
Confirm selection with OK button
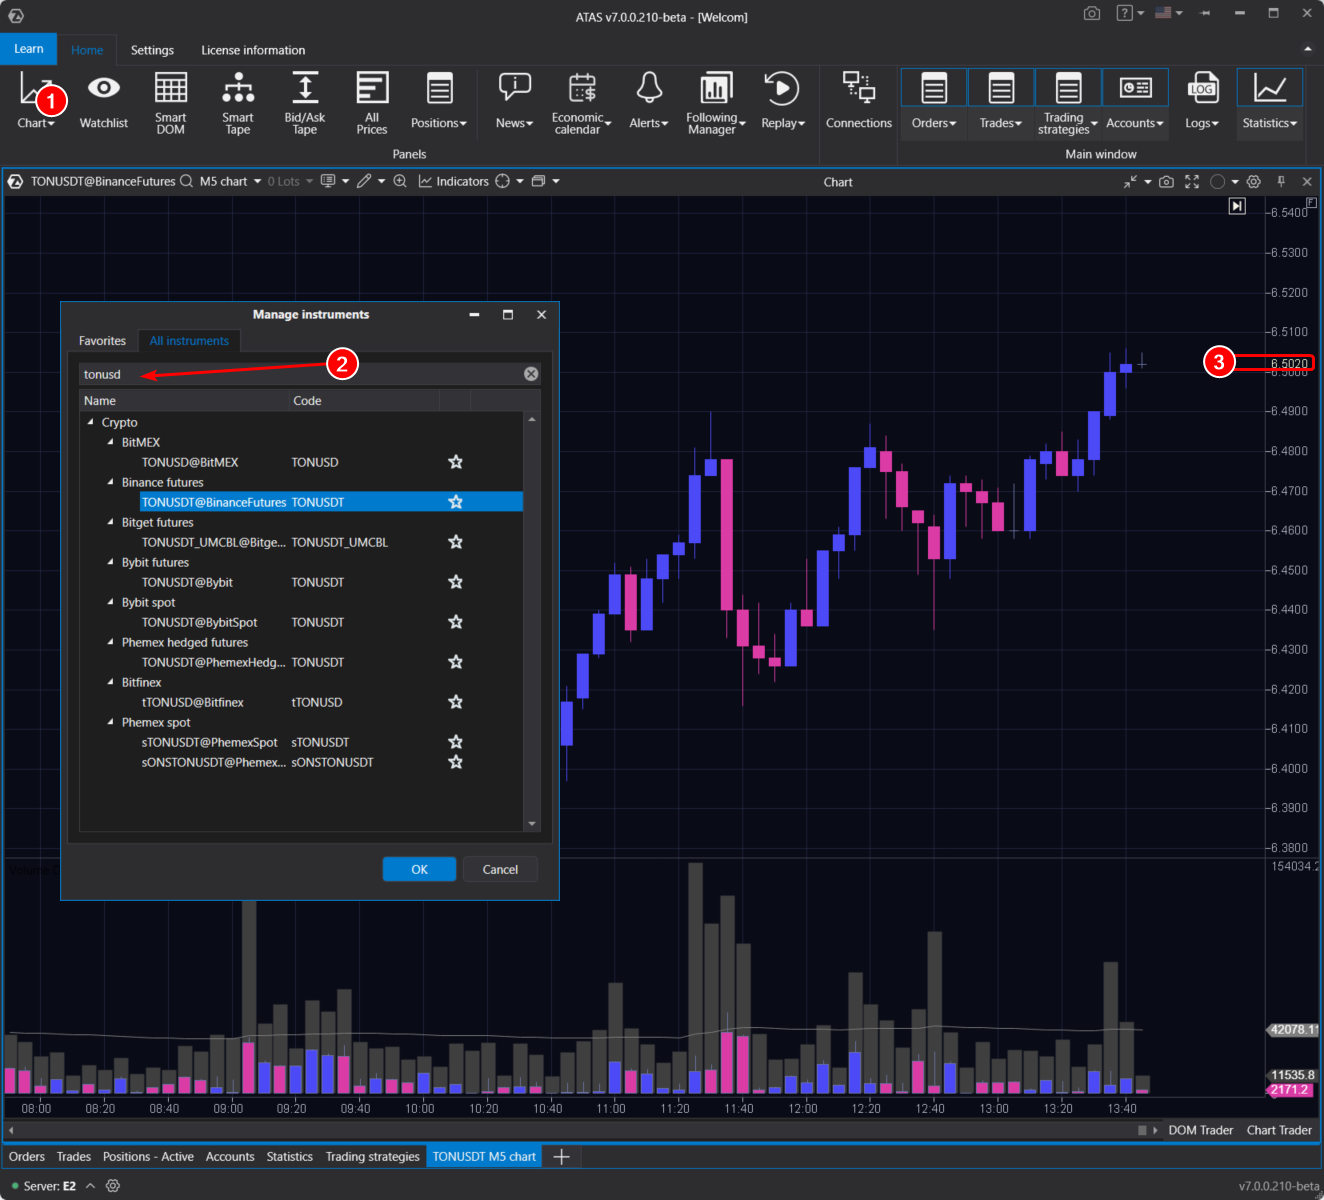(x=419, y=869)
